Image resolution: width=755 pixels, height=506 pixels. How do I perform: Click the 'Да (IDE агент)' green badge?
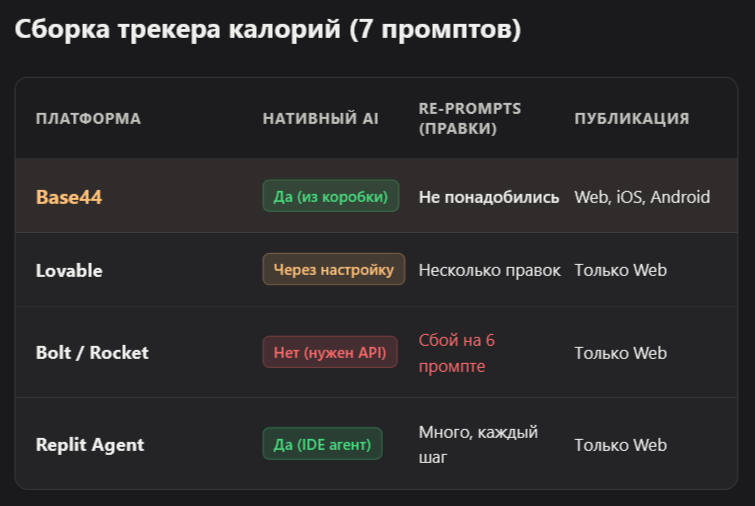322,444
